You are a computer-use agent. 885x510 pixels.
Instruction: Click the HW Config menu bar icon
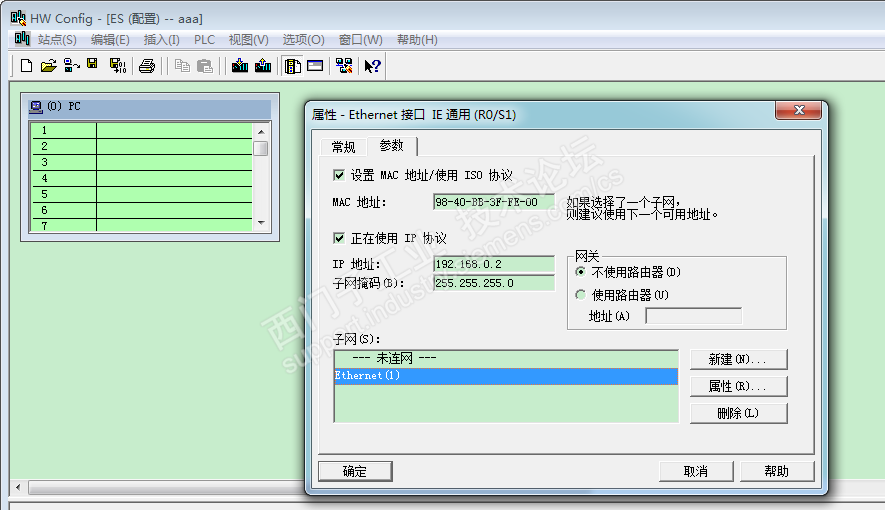tap(22, 39)
